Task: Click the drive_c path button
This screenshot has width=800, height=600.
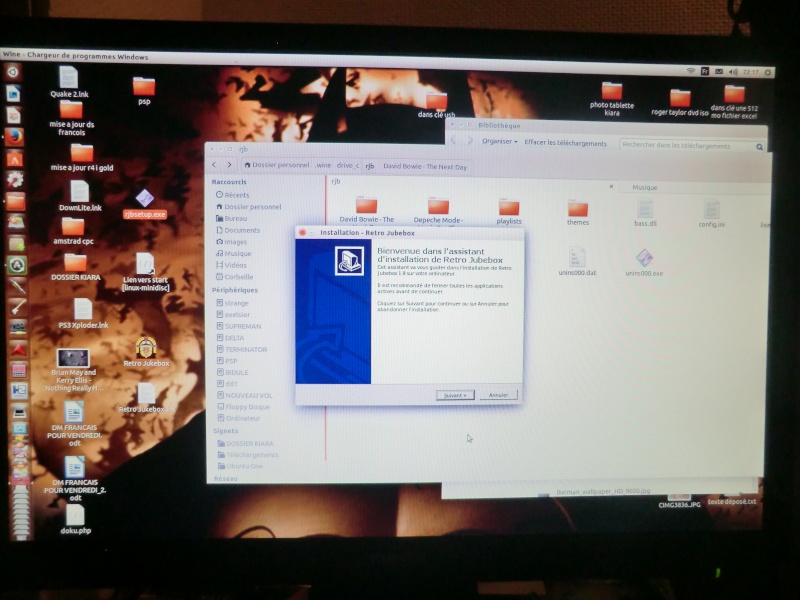Action: [347, 165]
